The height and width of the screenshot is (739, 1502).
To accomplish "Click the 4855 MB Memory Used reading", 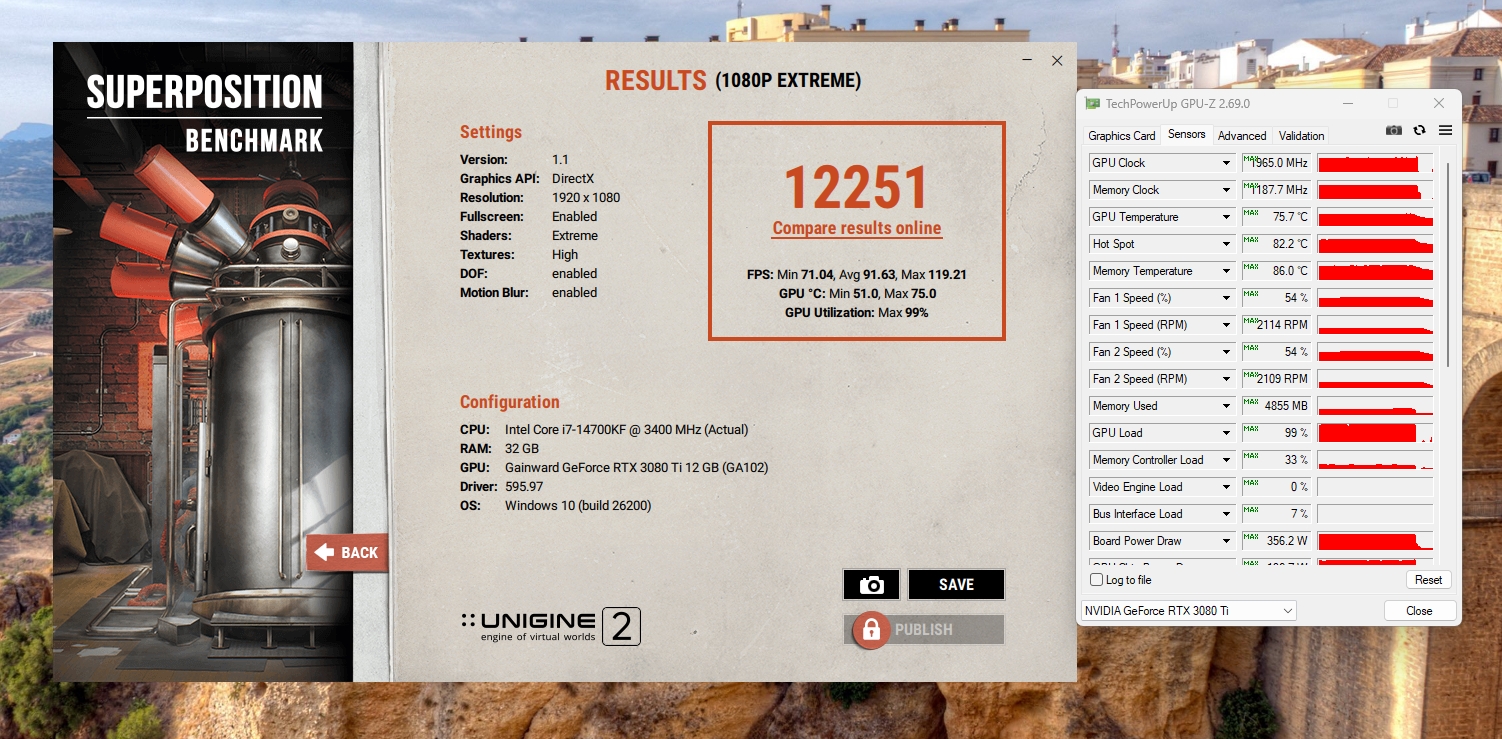I will [1277, 406].
